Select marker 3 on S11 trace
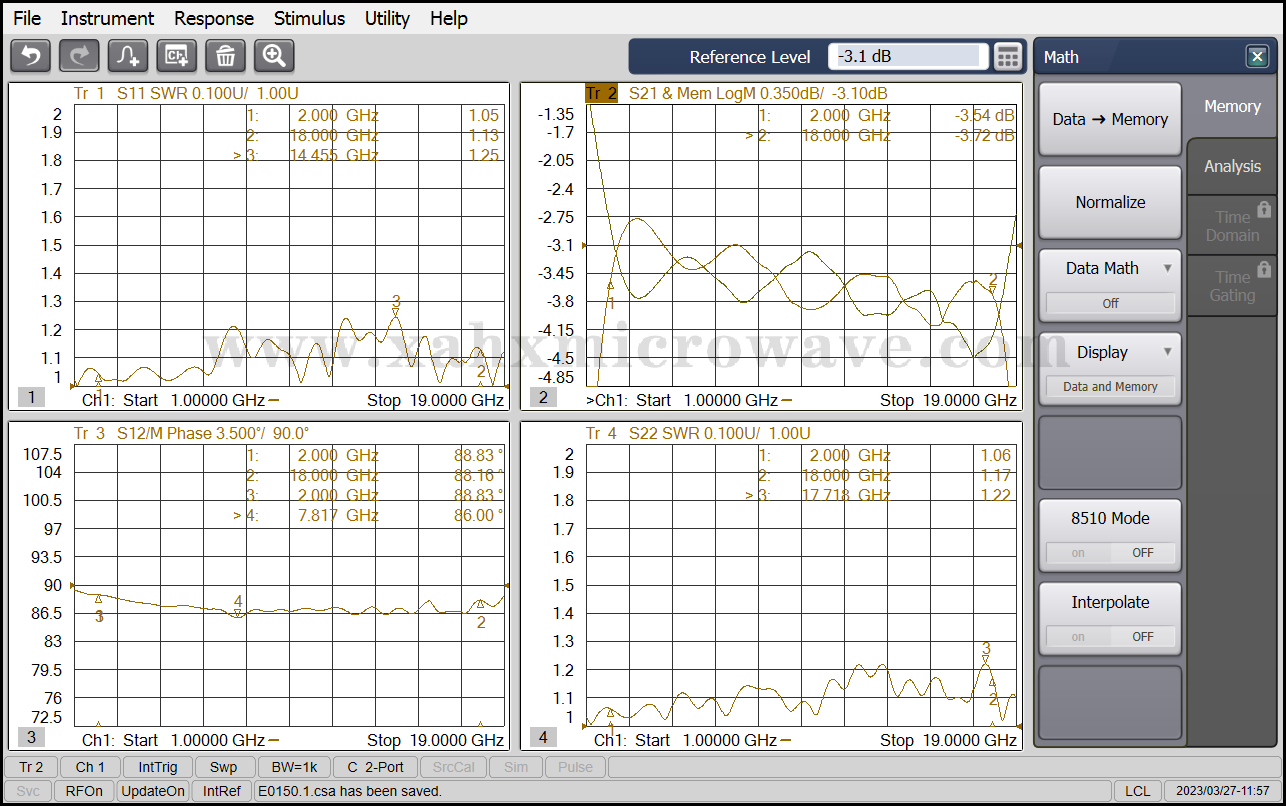 [x=396, y=305]
